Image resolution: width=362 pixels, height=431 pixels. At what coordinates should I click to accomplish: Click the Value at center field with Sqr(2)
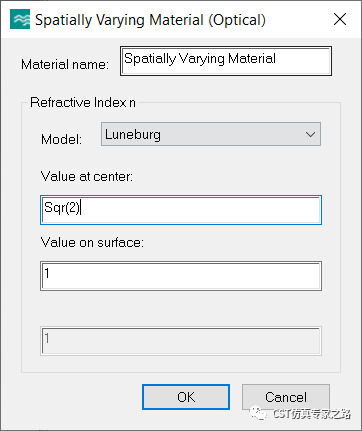tap(181, 210)
